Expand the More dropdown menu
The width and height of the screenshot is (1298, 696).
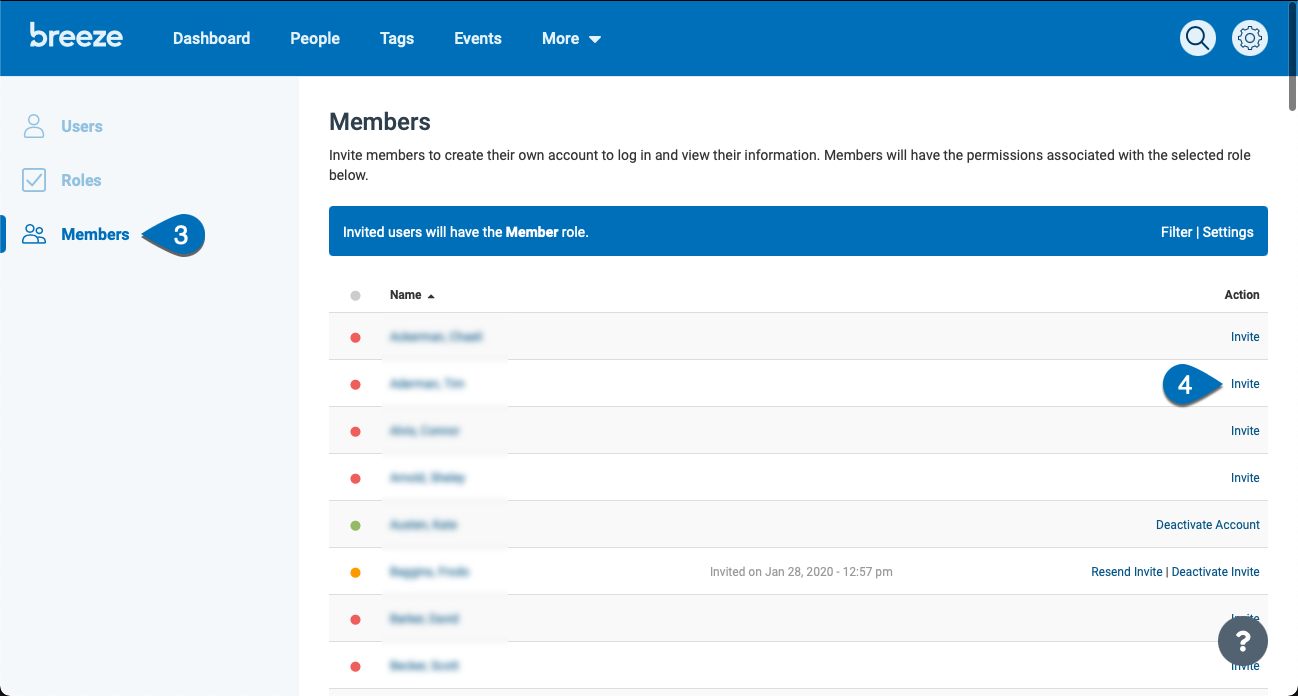click(x=571, y=38)
